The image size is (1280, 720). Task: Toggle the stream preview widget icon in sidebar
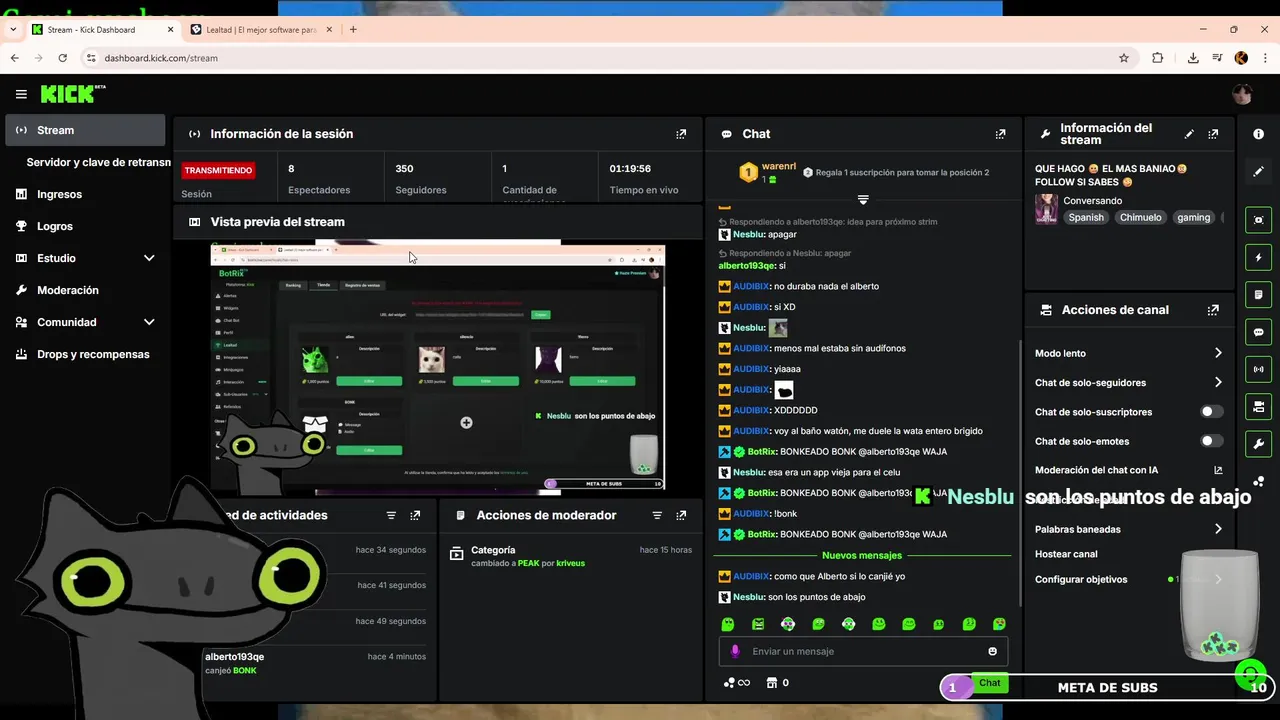point(1258,220)
